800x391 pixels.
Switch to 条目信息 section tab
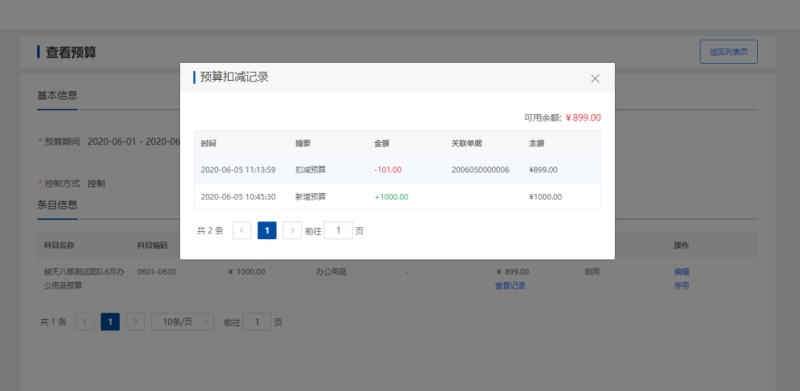(x=57, y=205)
